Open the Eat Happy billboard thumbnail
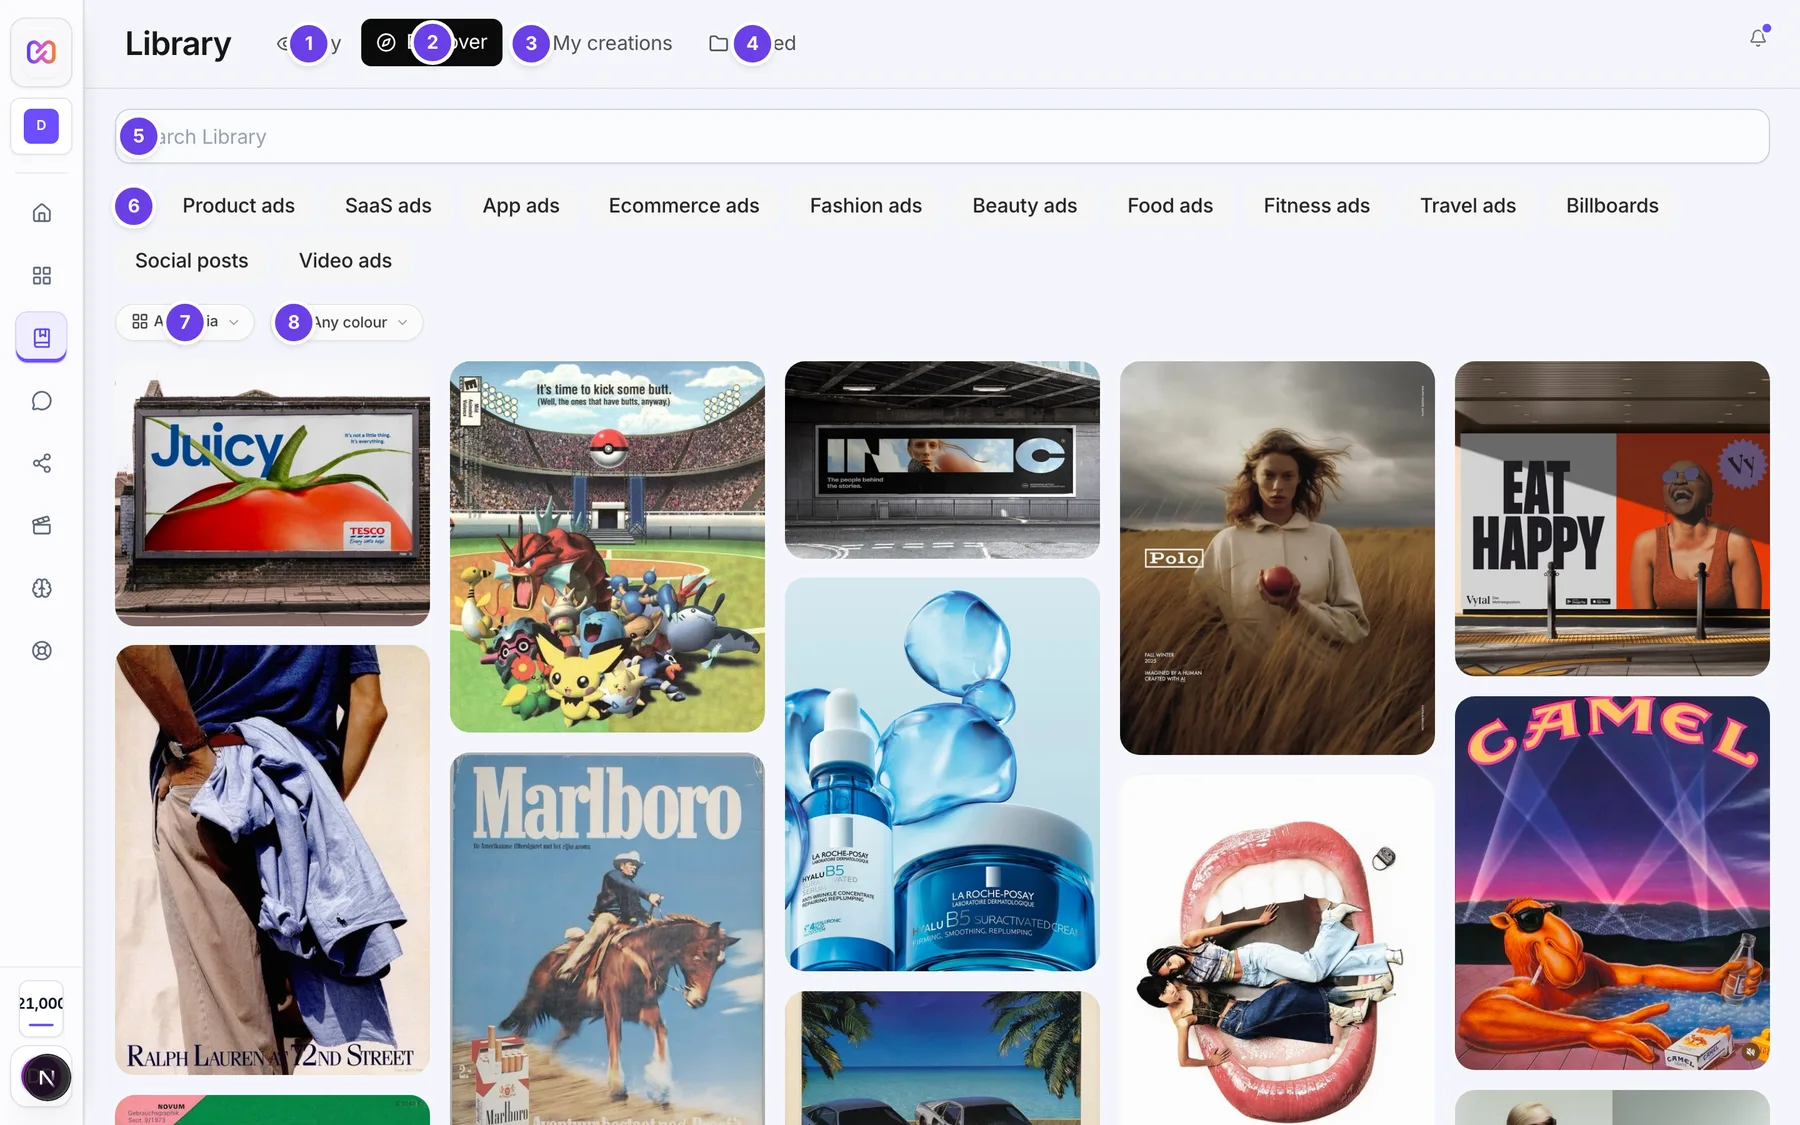The image size is (1800, 1125). pos(1612,519)
